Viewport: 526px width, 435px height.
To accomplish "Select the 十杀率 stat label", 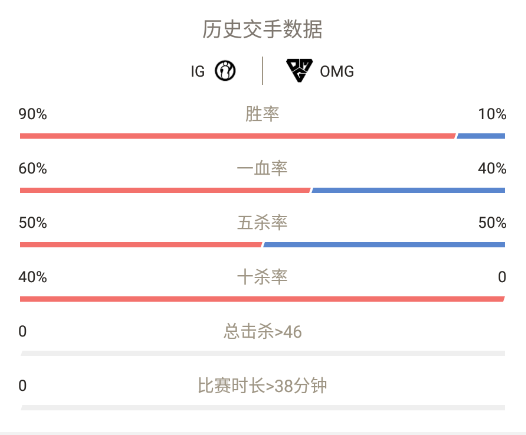I will pos(262,277).
